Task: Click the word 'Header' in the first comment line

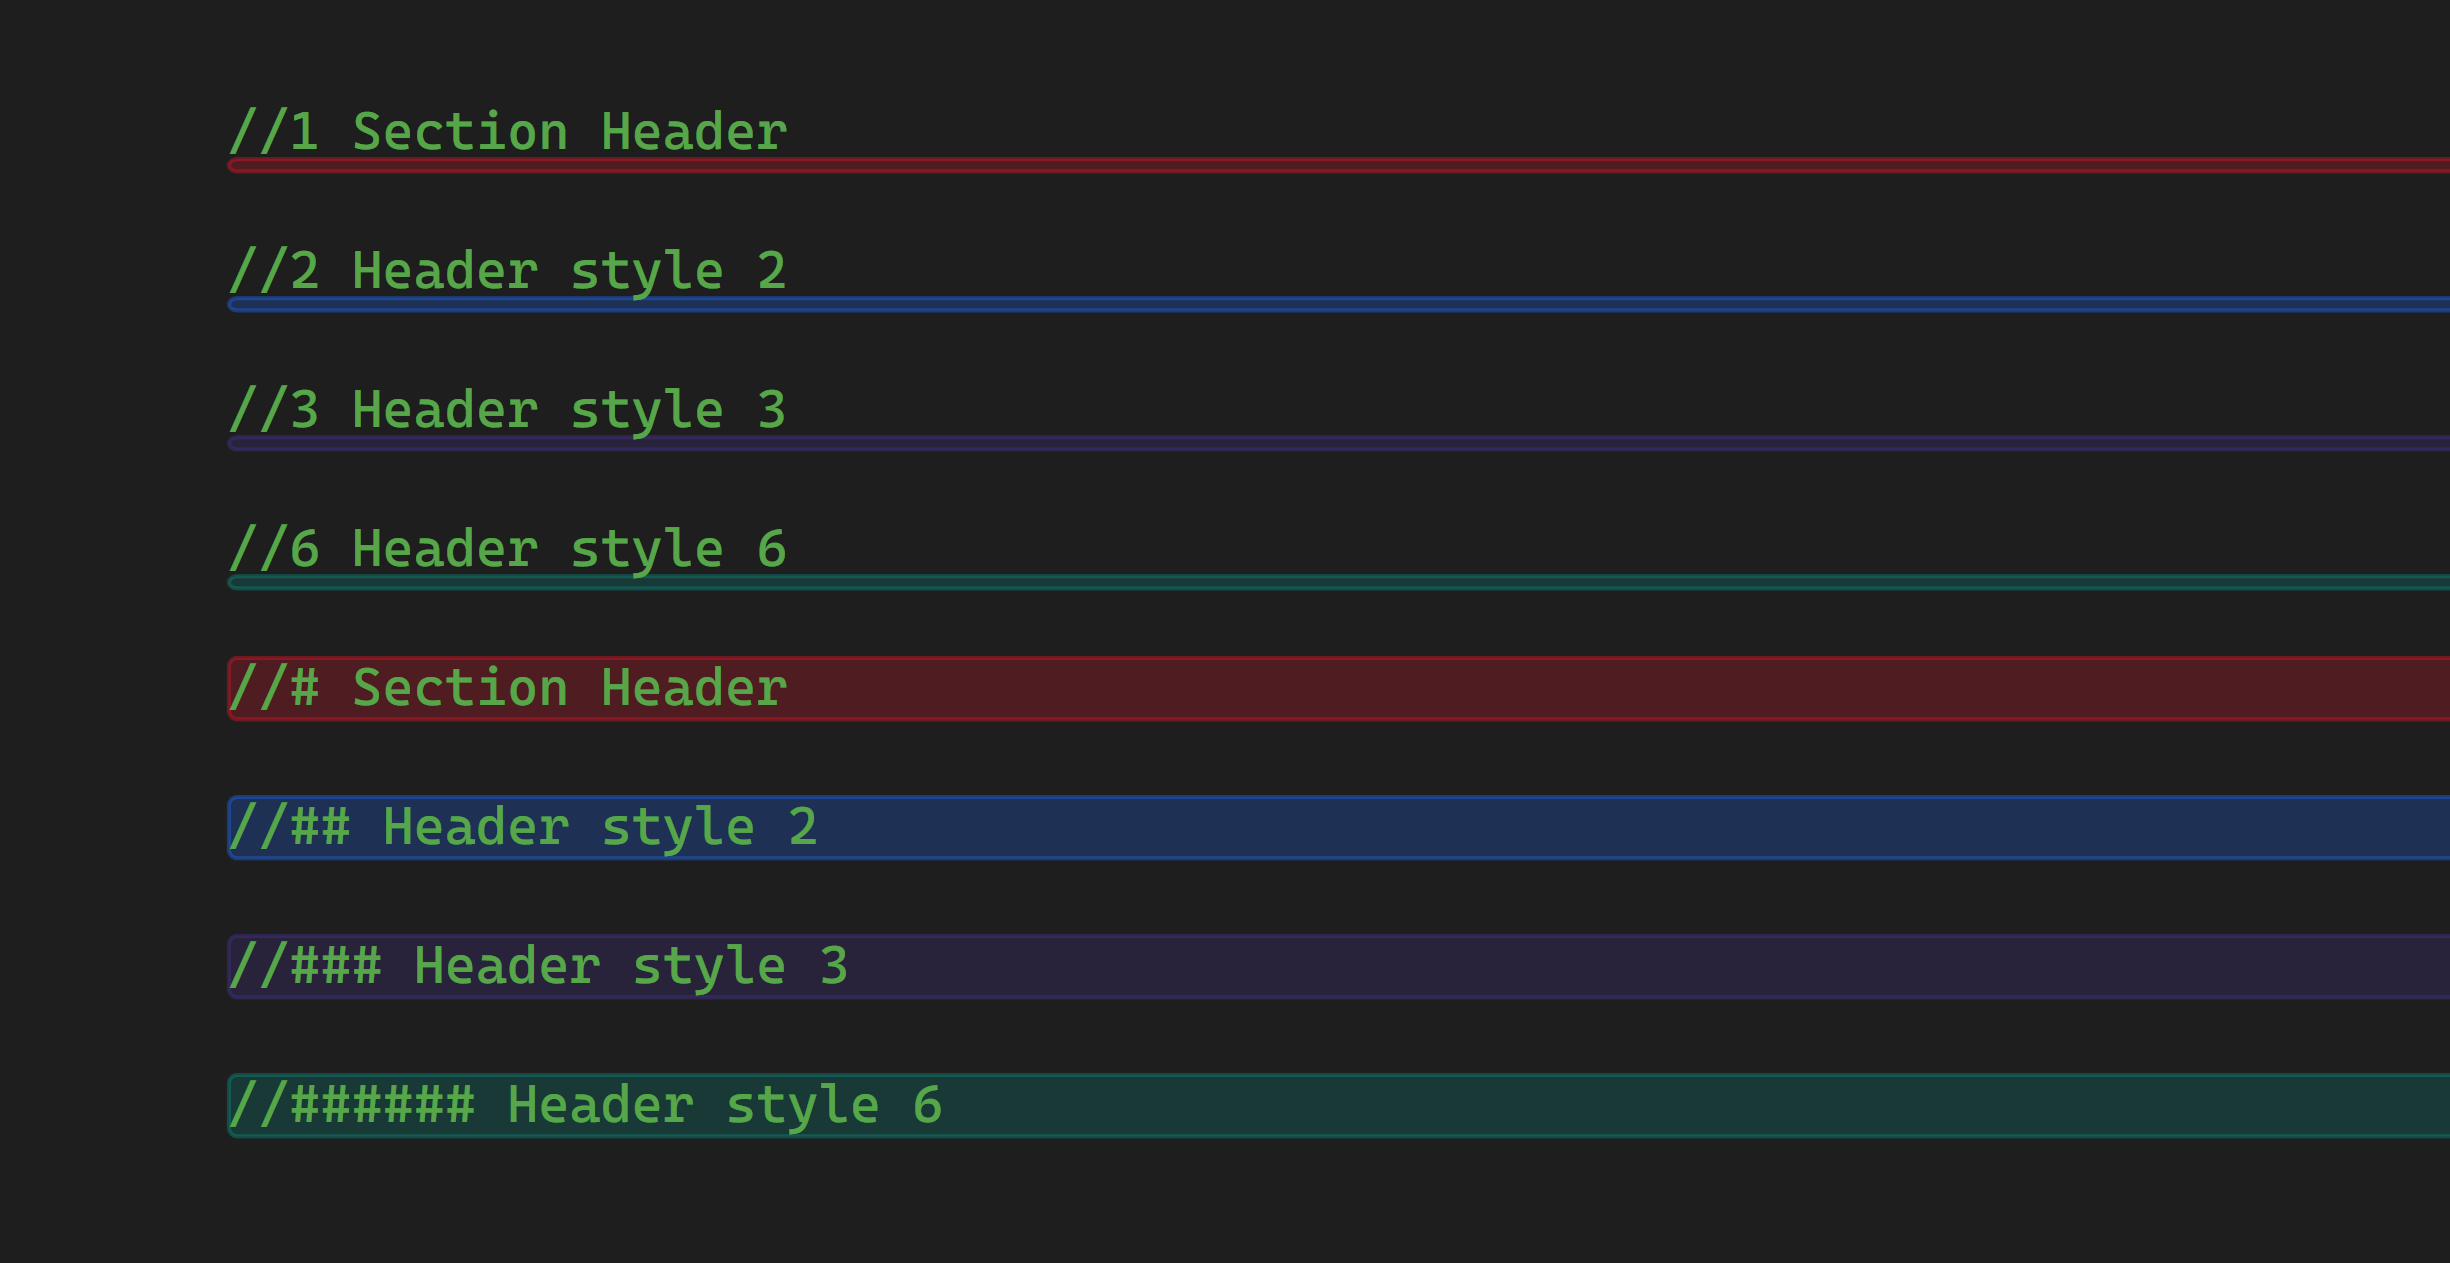Action: point(693,132)
